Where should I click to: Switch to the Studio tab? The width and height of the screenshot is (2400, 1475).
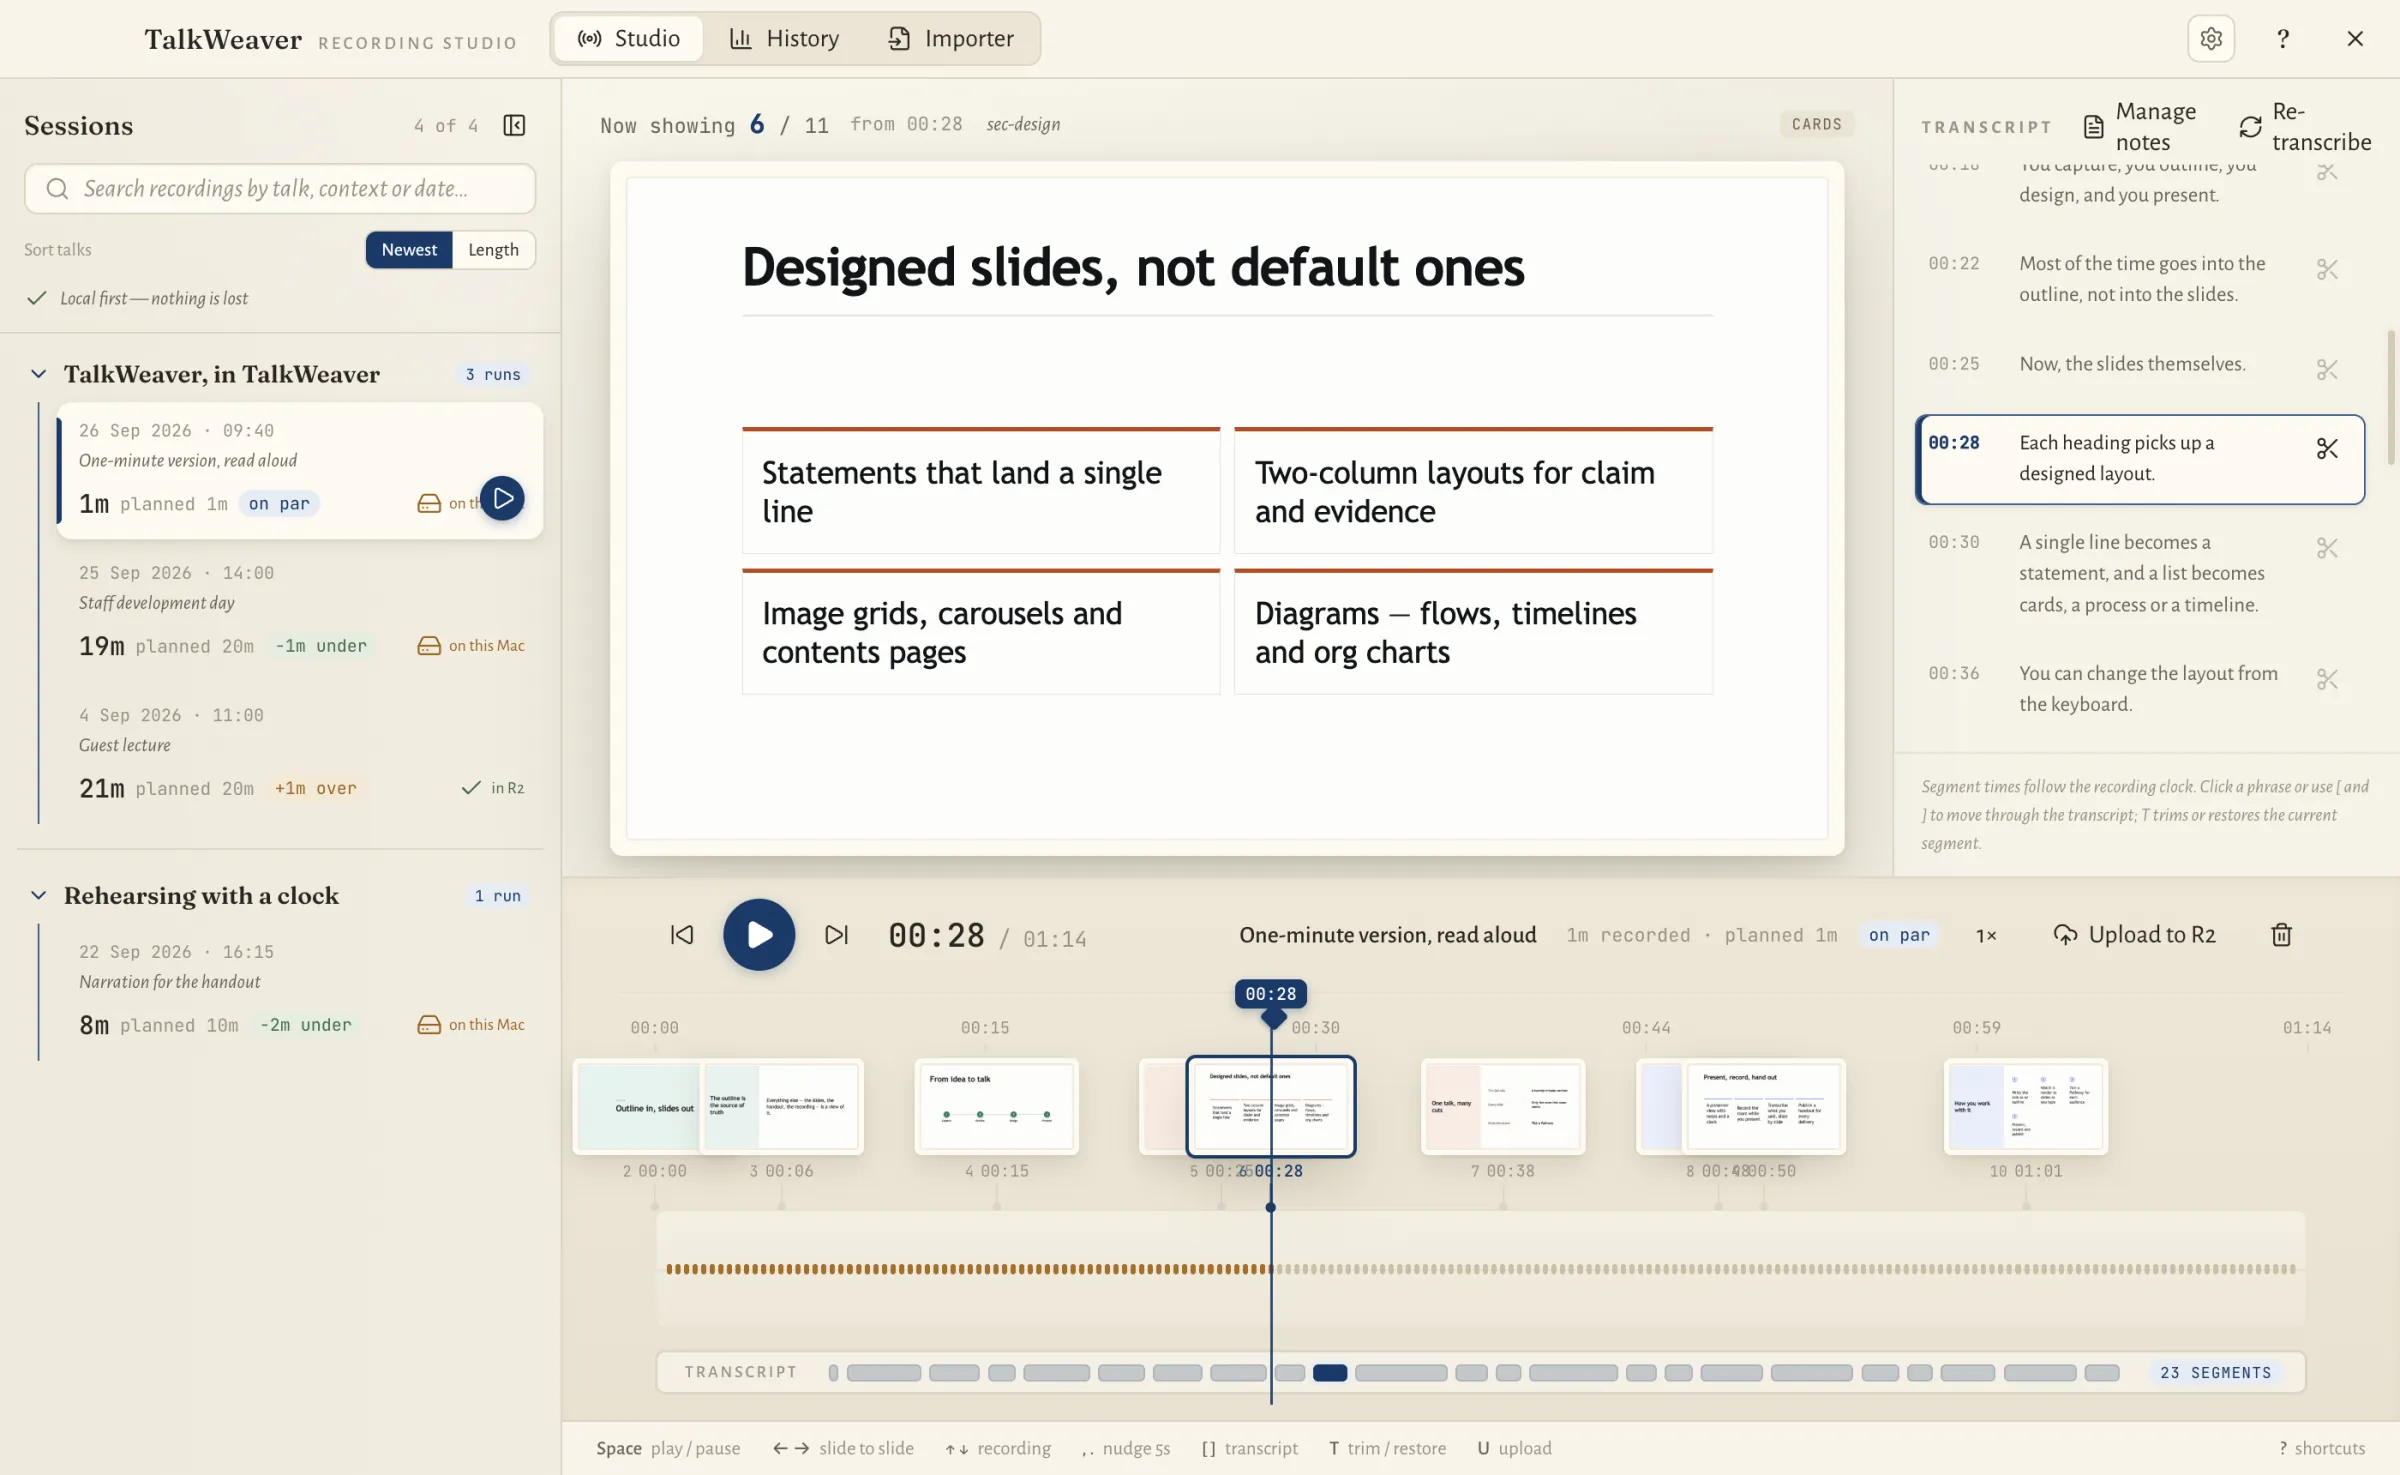coord(628,39)
